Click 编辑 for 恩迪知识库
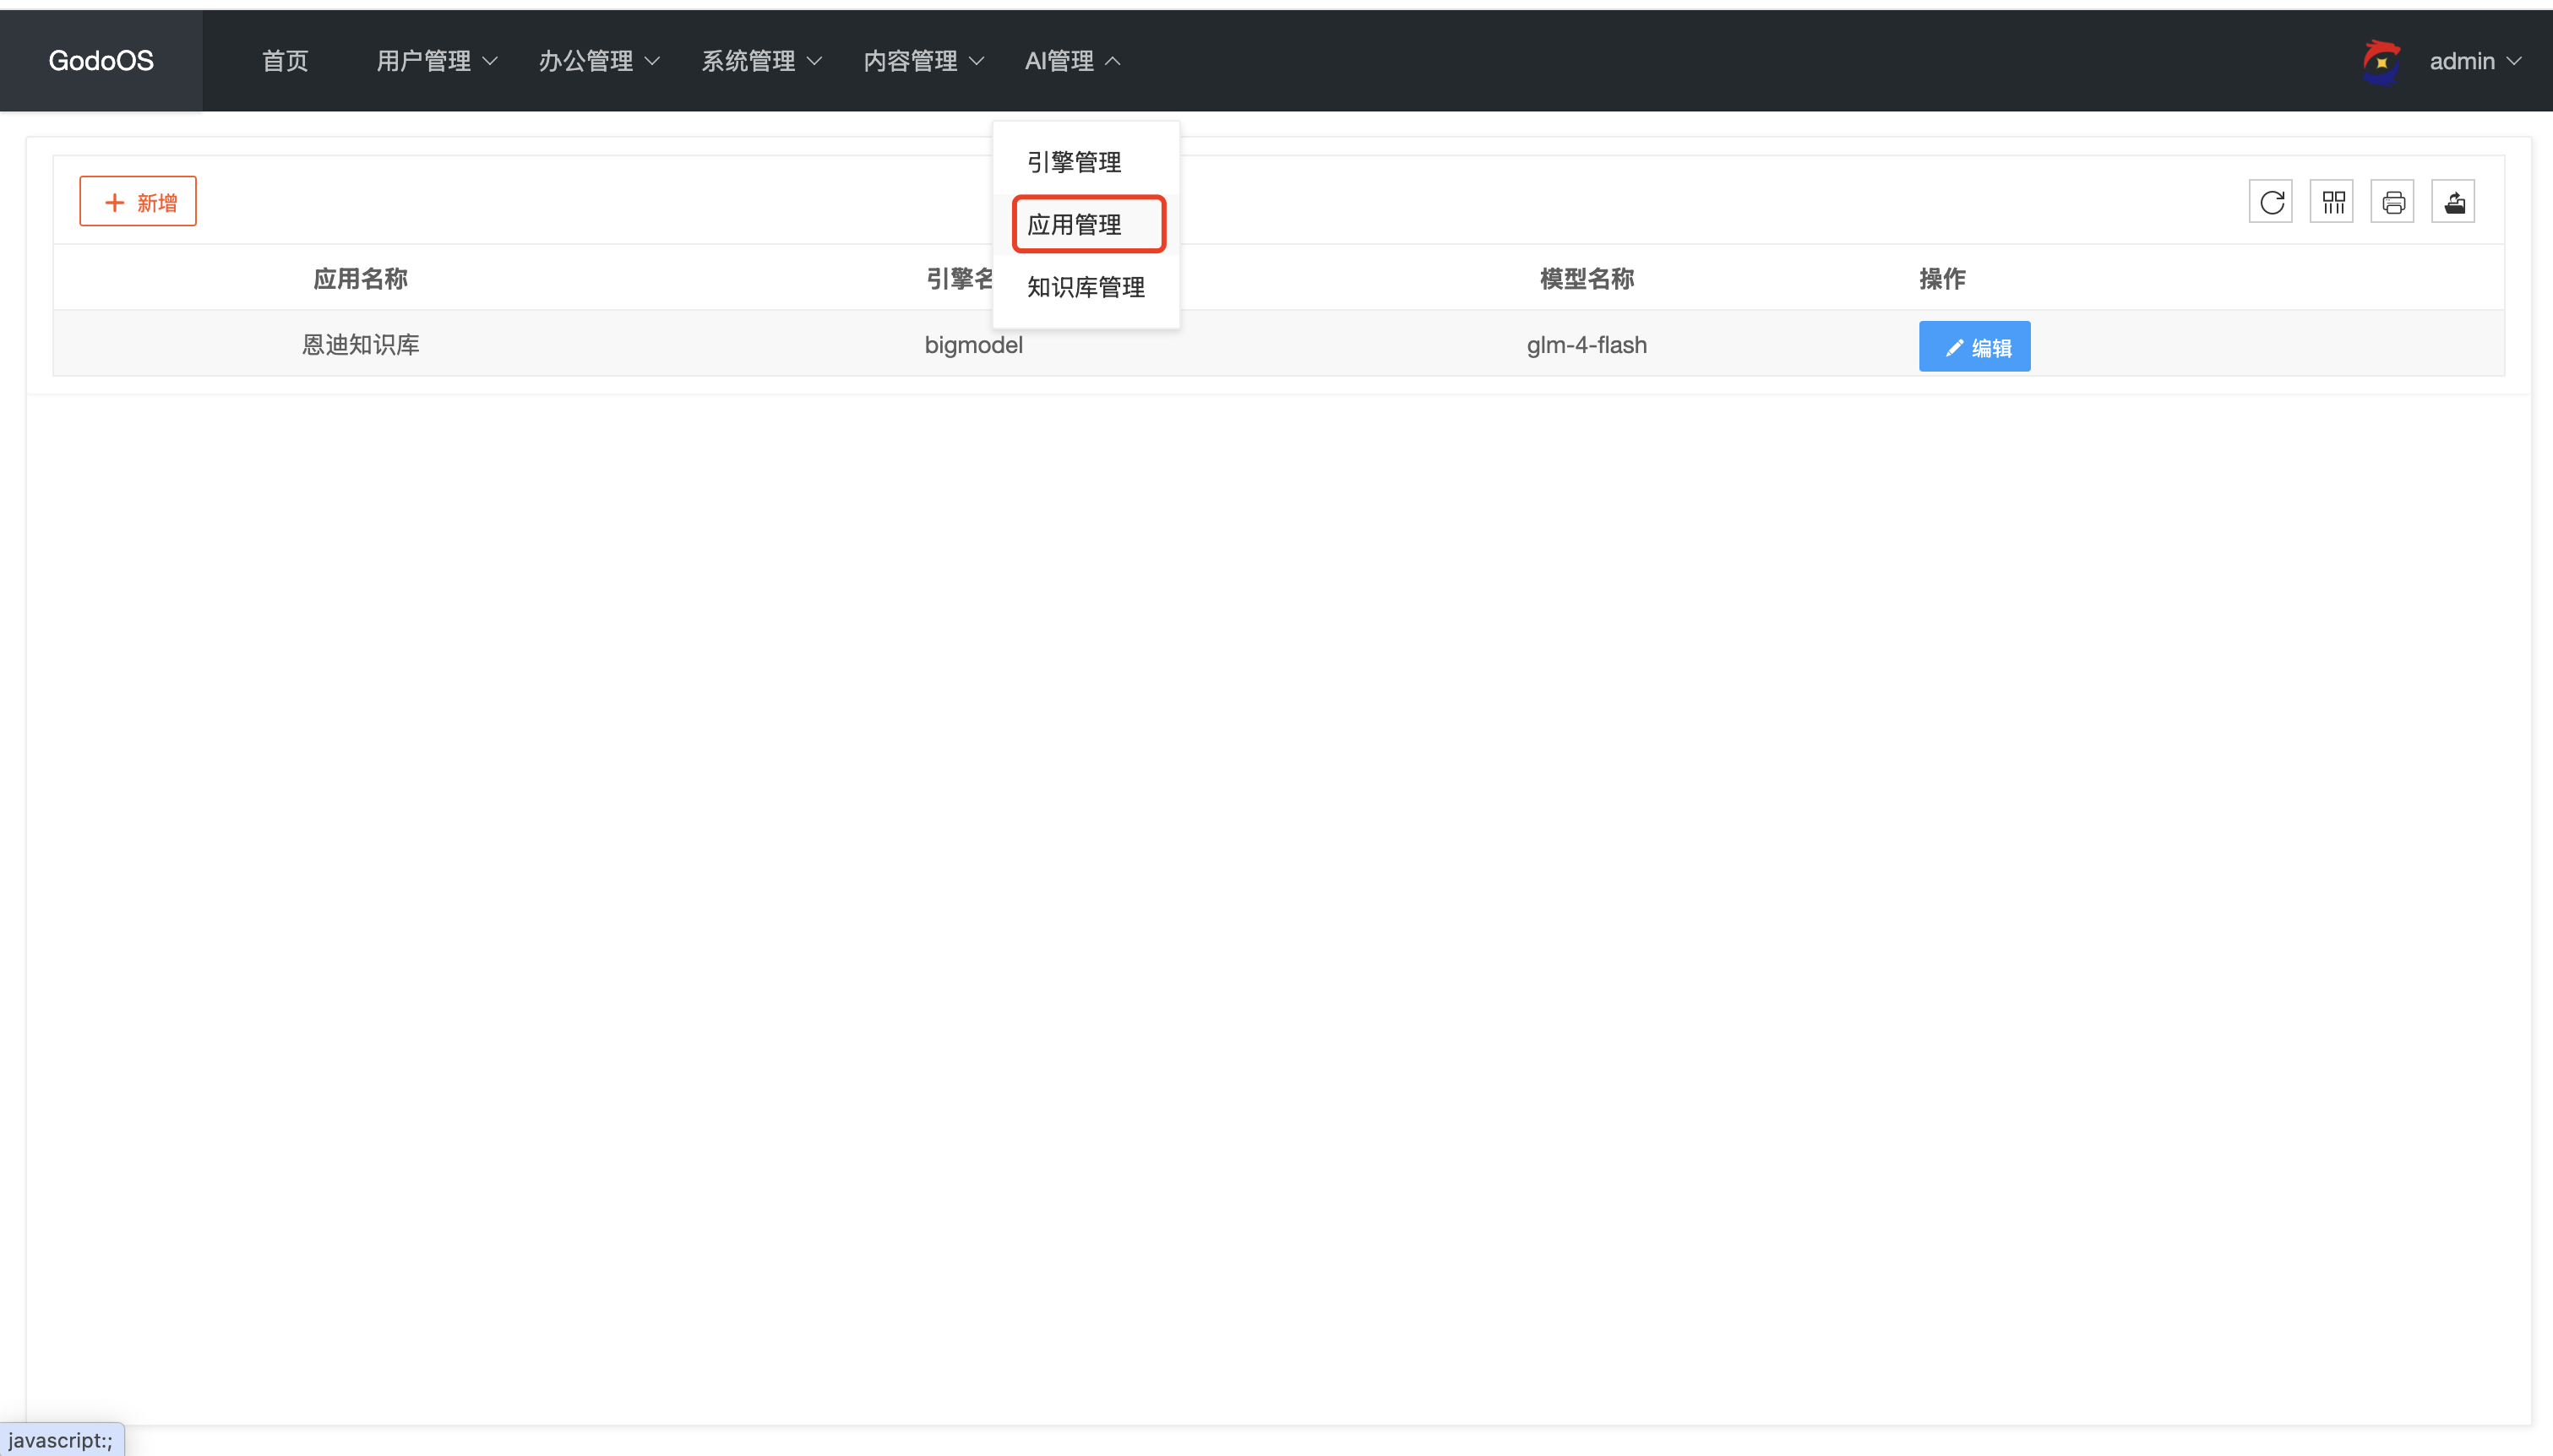The height and width of the screenshot is (1456, 2553). [x=1974, y=346]
